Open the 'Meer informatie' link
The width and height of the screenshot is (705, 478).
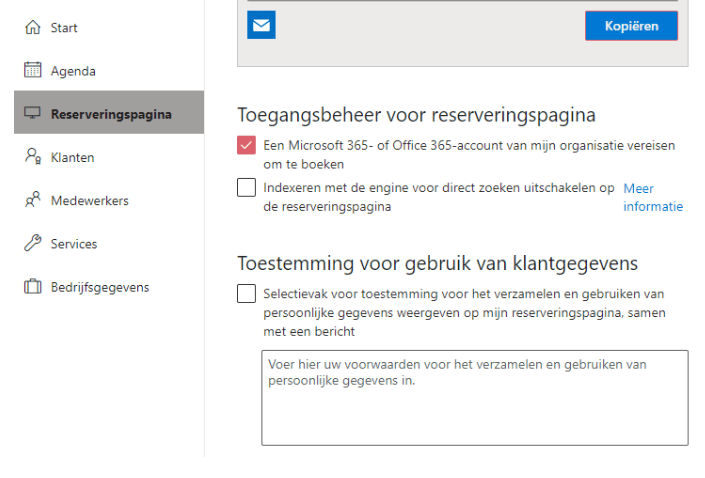tap(652, 197)
